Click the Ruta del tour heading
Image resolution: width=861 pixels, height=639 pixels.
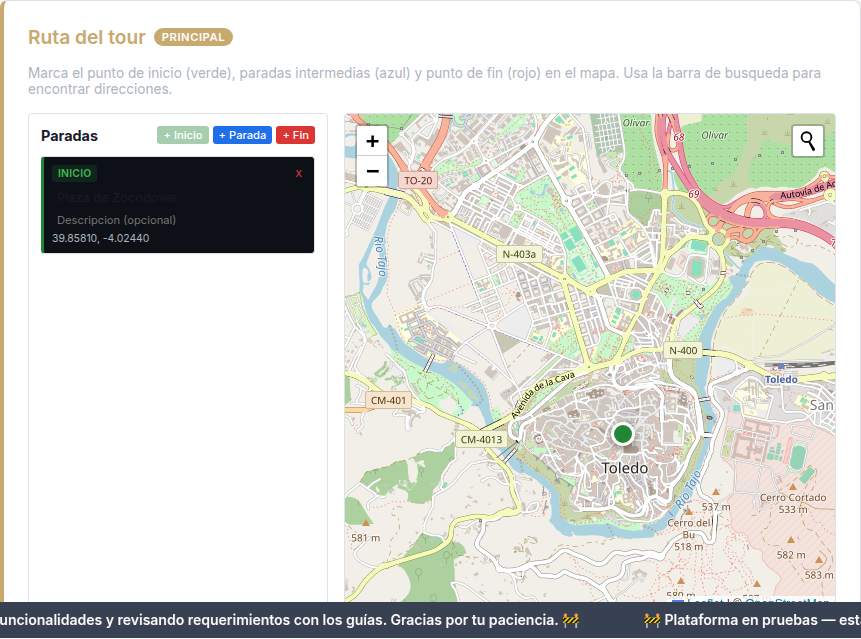(x=87, y=37)
